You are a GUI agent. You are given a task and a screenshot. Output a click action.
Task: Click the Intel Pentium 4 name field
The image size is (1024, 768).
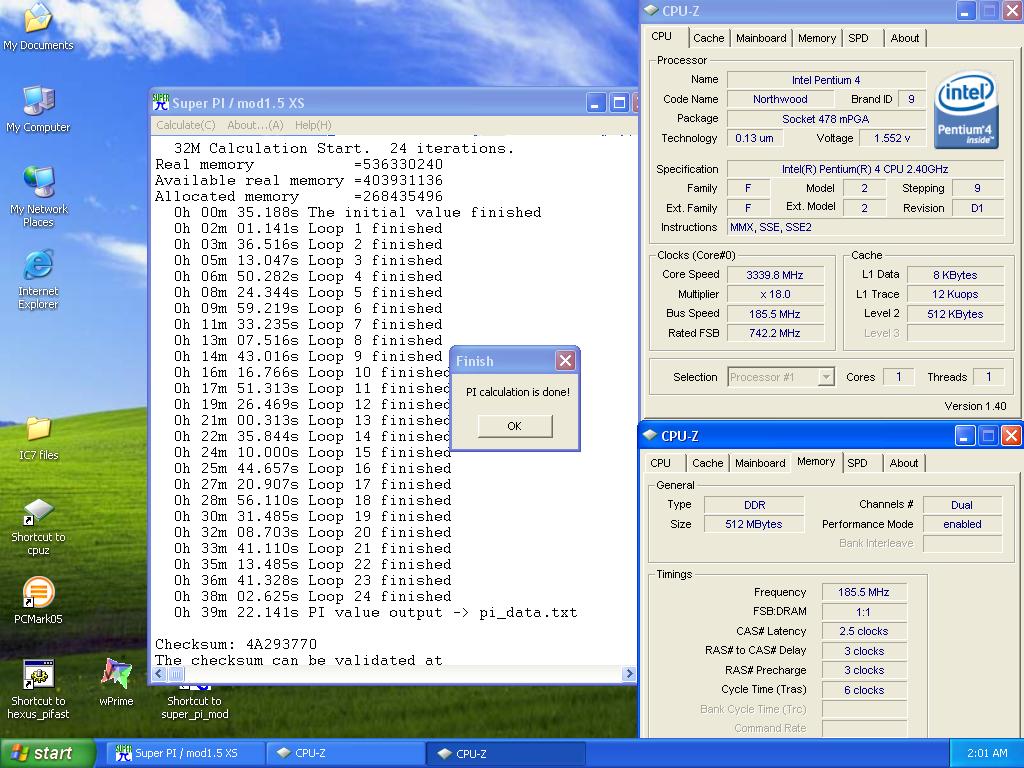click(826, 80)
